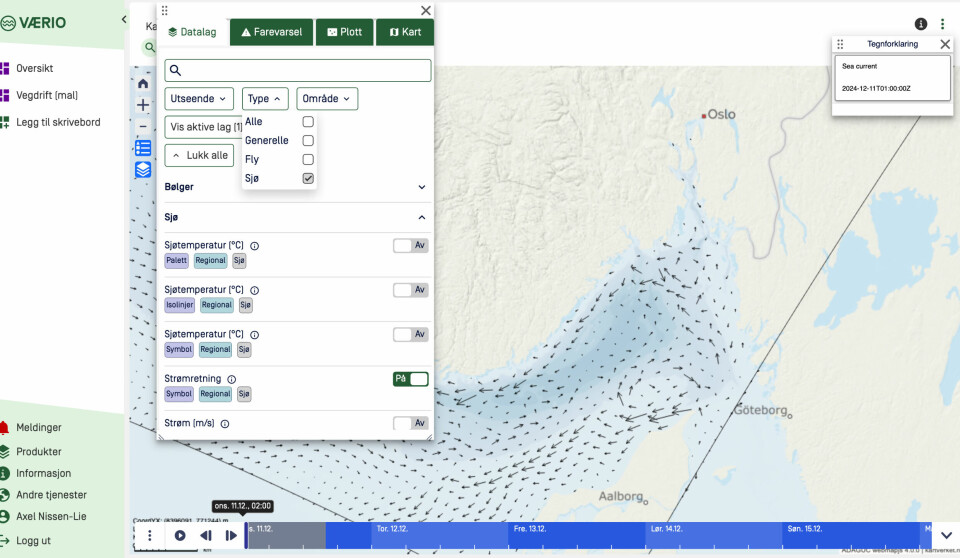
Task: Open Meldinger notifications in sidebar
Action: (38, 428)
